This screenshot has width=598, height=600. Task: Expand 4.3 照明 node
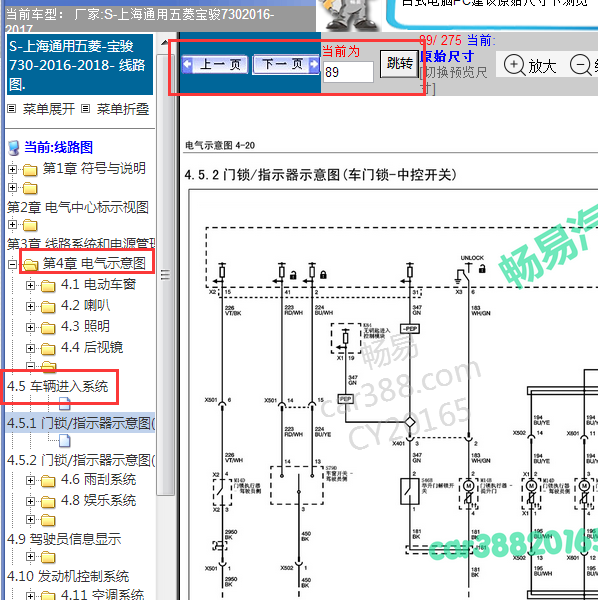30,327
